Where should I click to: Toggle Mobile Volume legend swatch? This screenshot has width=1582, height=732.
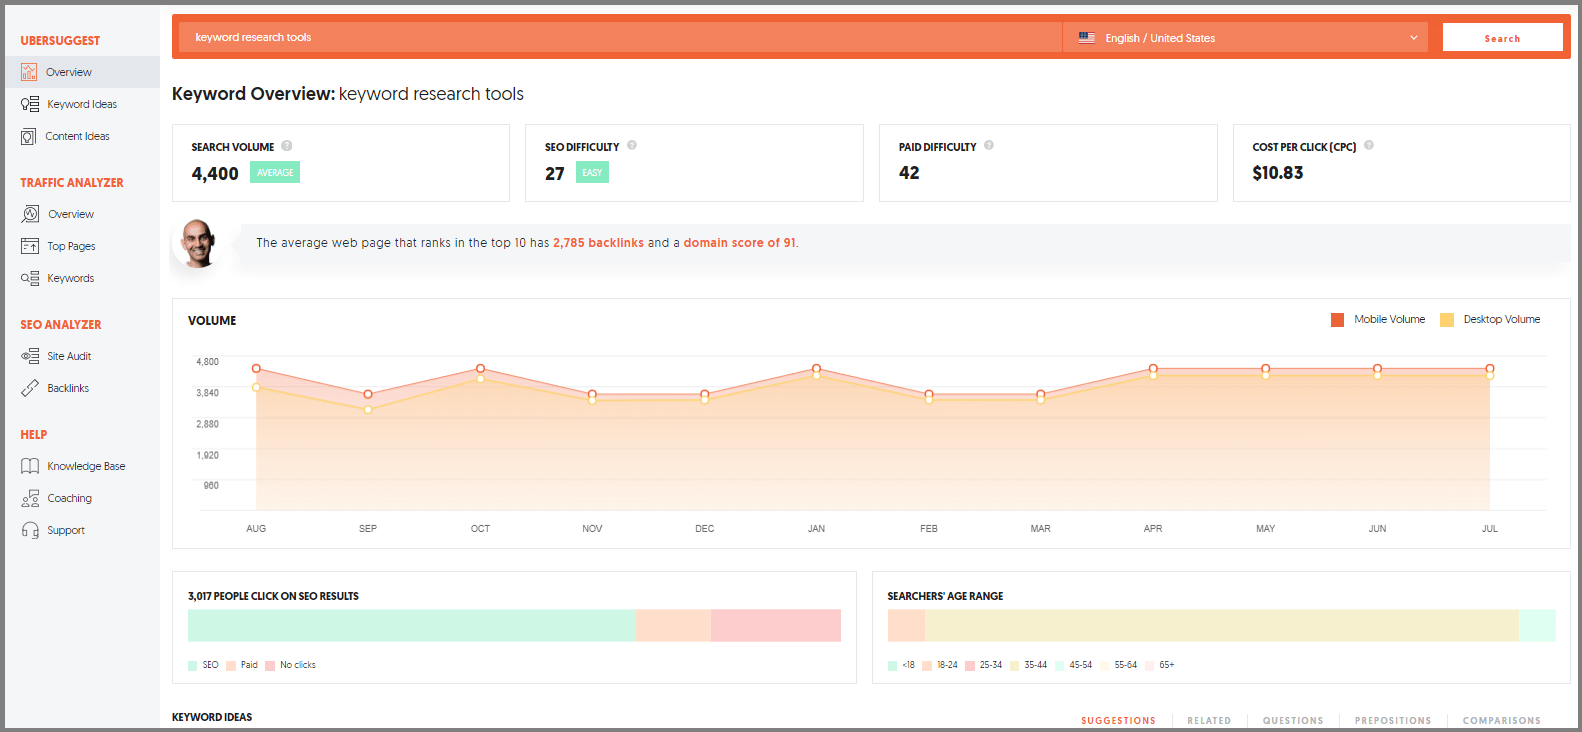pyautogui.click(x=1337, y=320)
